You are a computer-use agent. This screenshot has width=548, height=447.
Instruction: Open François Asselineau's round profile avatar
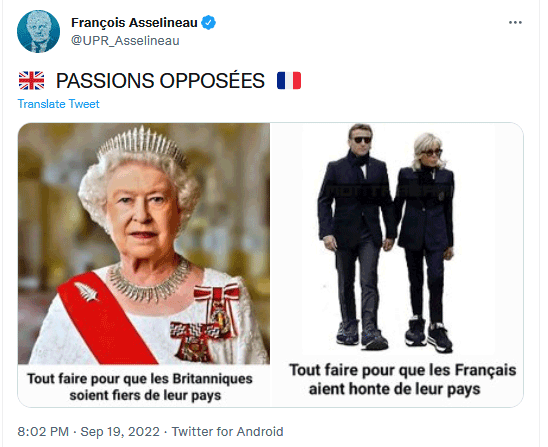(38, 31)
